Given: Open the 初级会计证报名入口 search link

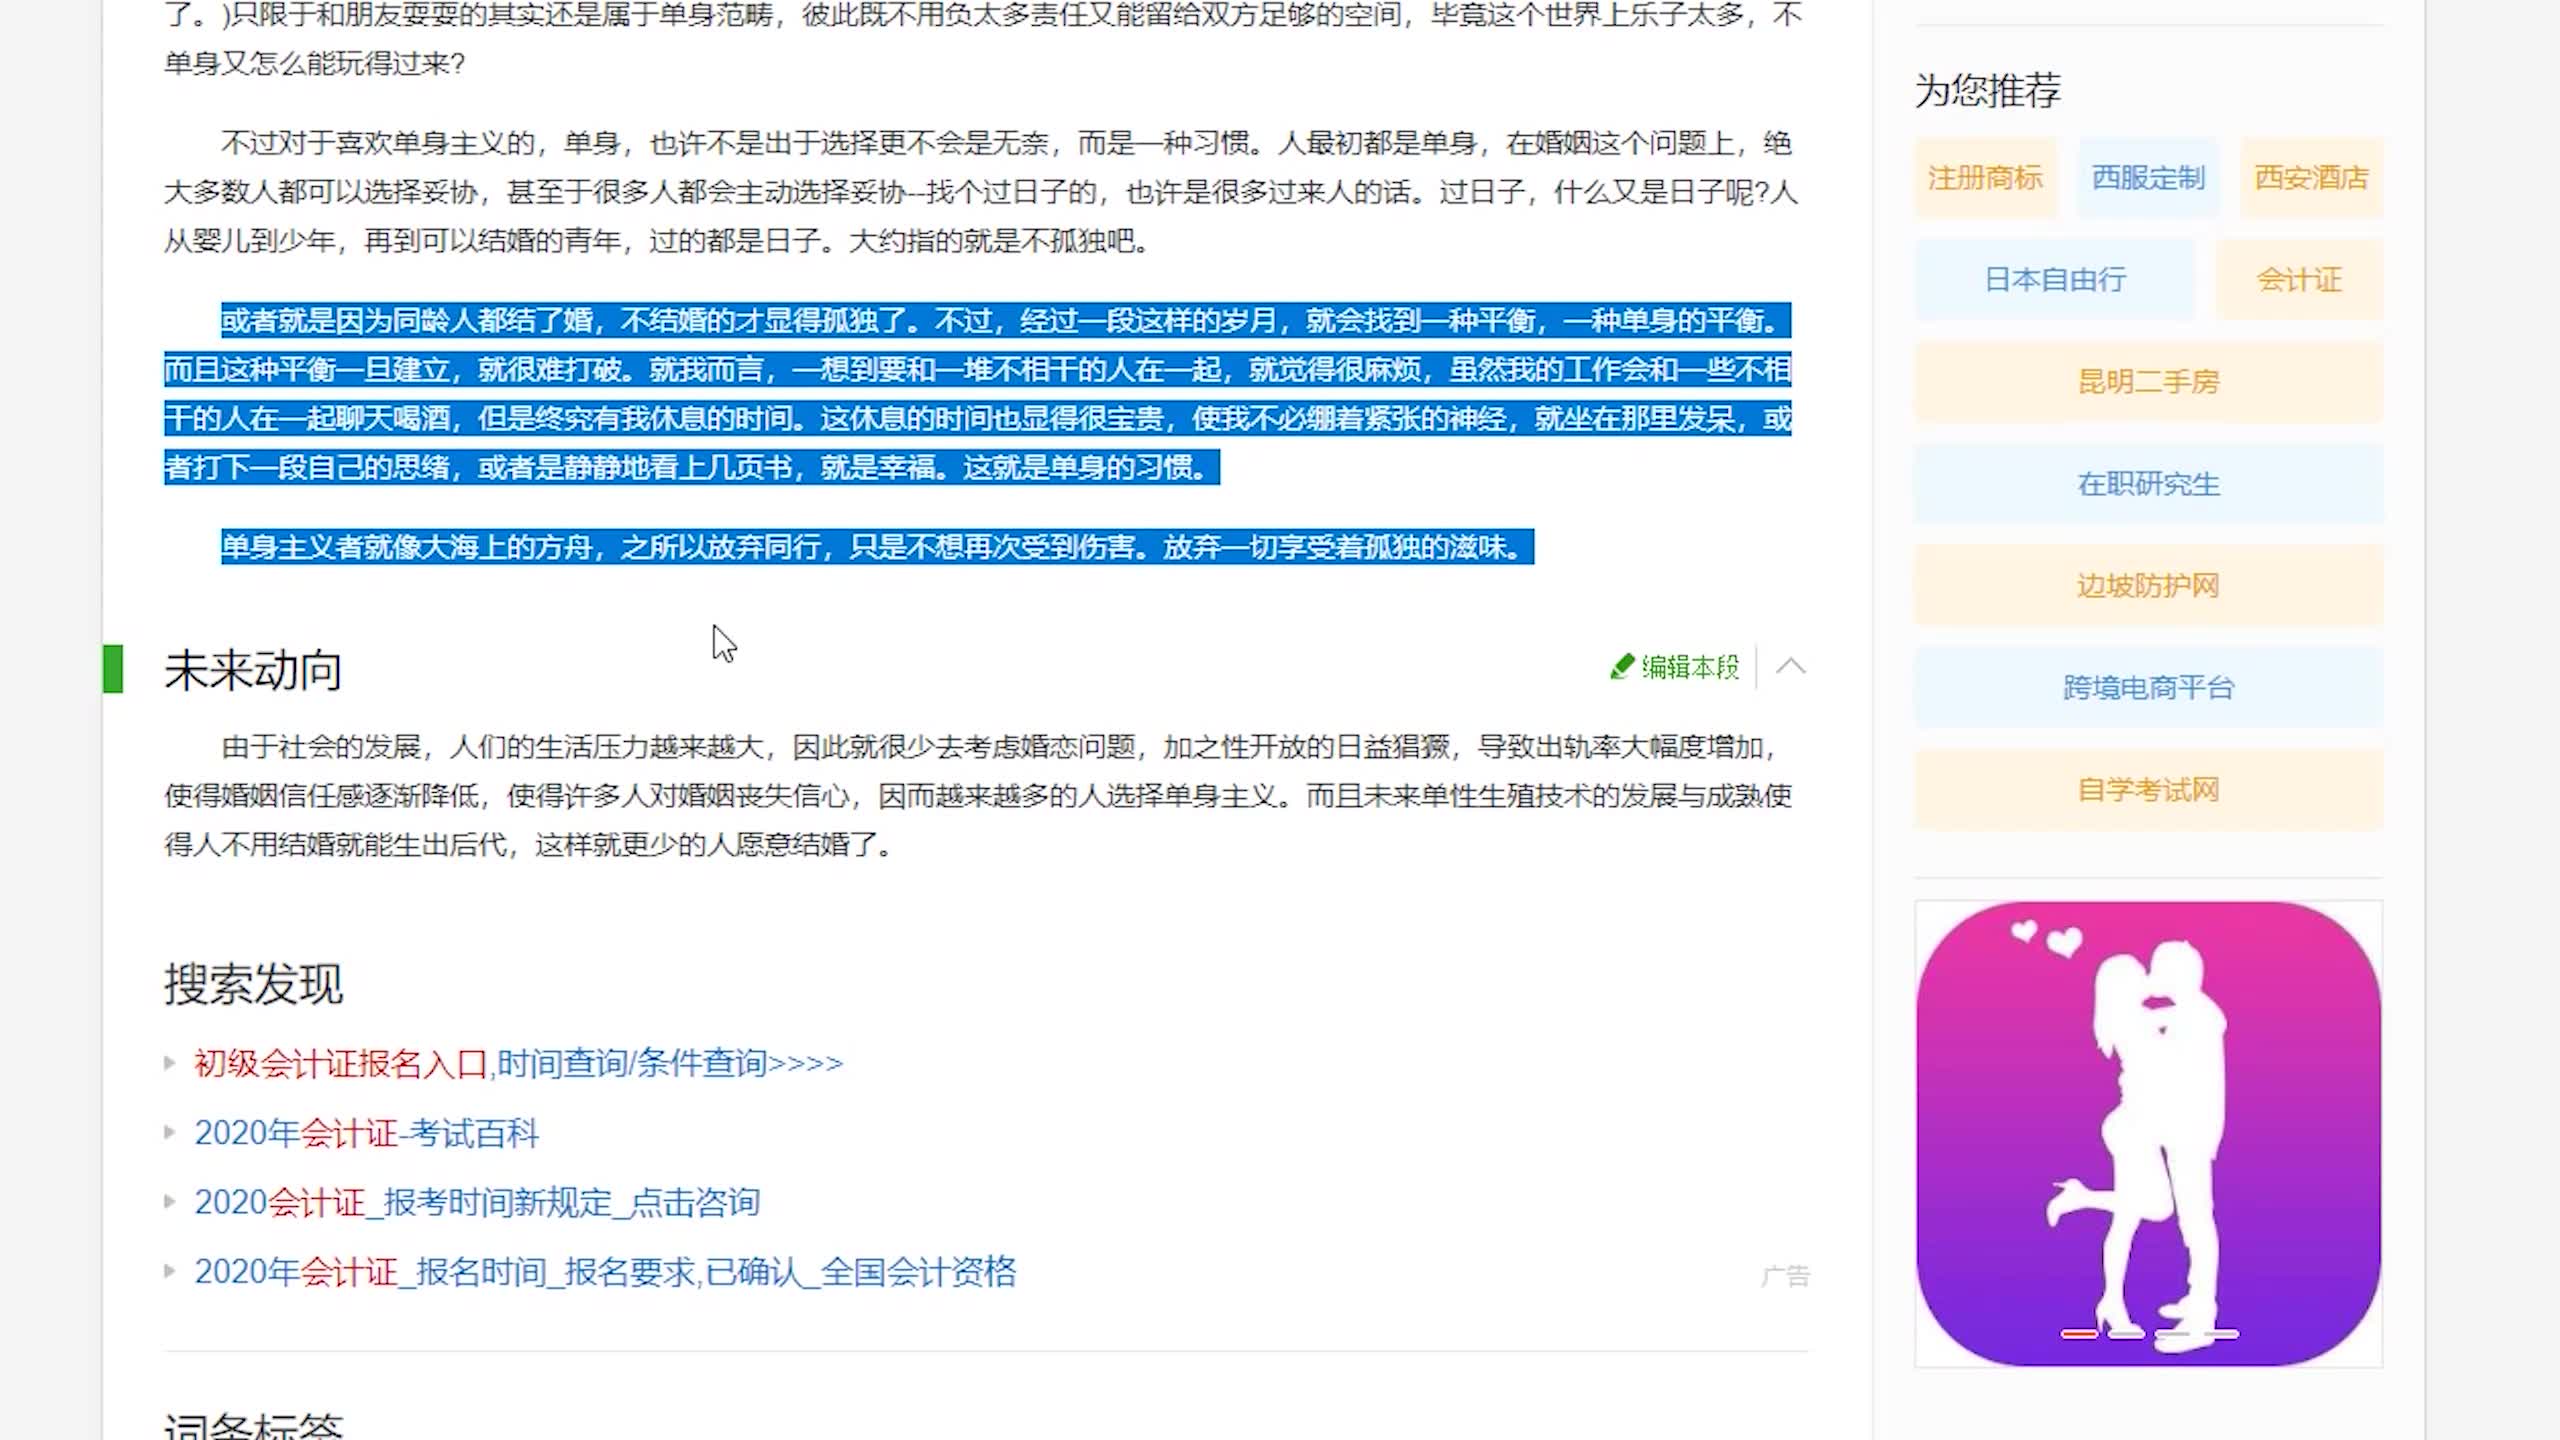Looking at the screenshot, I should tap(518, 1063).
